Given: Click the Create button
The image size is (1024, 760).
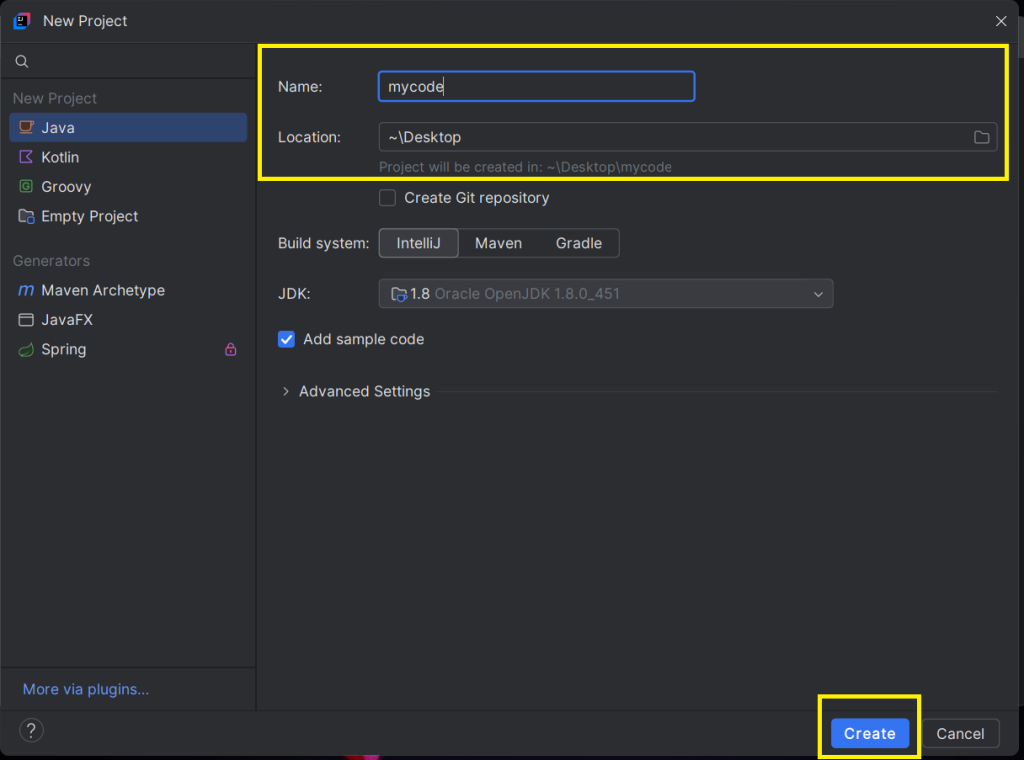Looking at the screenshot, I should click(x=868, y=733).
